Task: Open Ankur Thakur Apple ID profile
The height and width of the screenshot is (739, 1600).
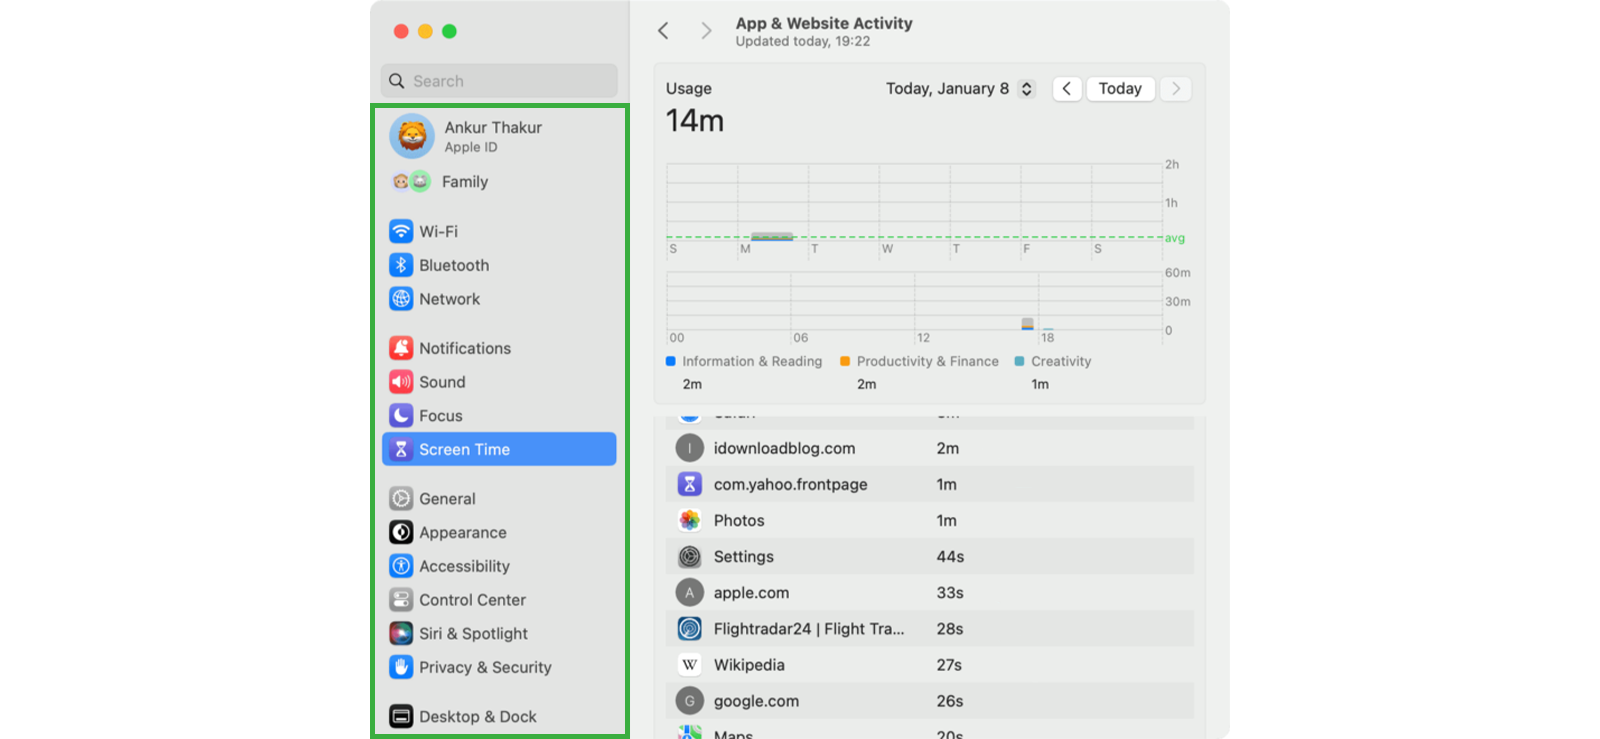Action: pos(492,136)
